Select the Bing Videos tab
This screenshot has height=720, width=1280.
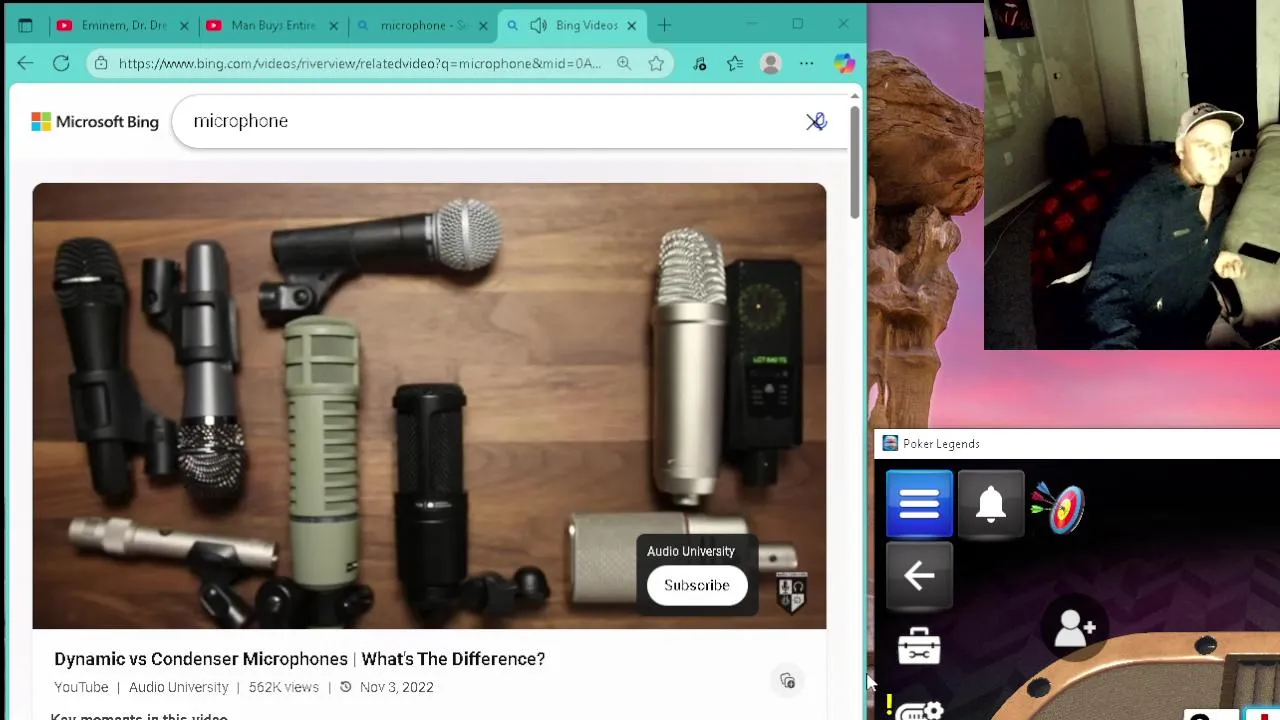[573, 25]
